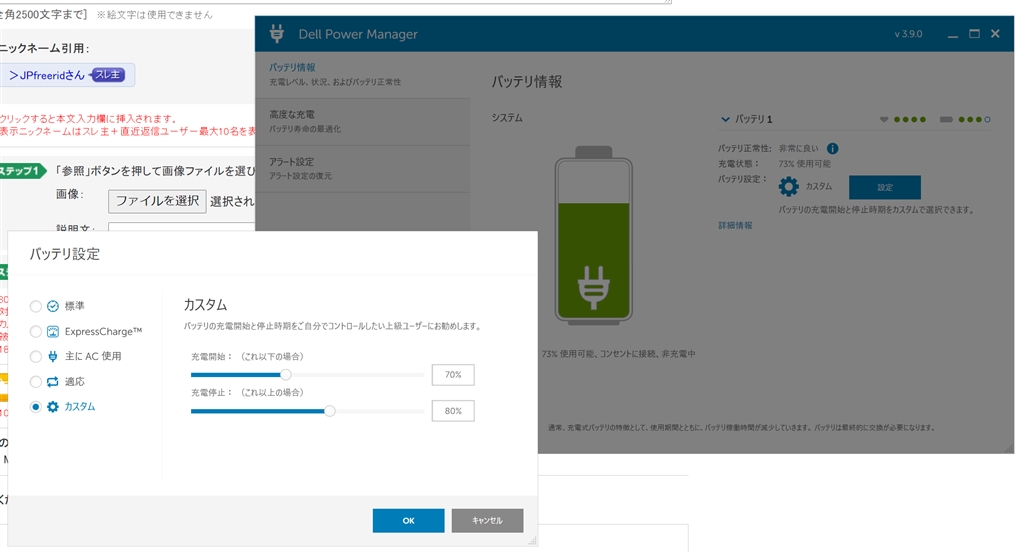Click the バッテリ設定 dialog title
The height and width of the screenshot is (553, 1024).
(x=65, y=255)
